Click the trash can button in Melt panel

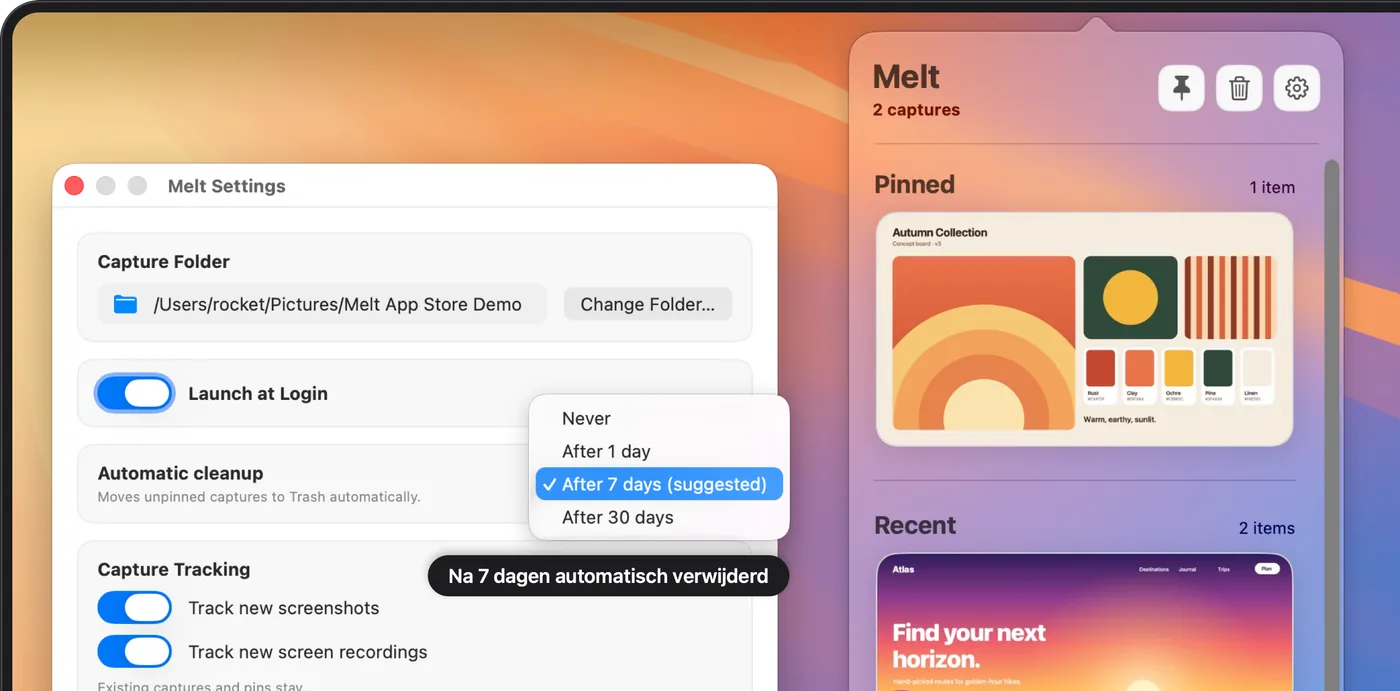pos(1239,88)
